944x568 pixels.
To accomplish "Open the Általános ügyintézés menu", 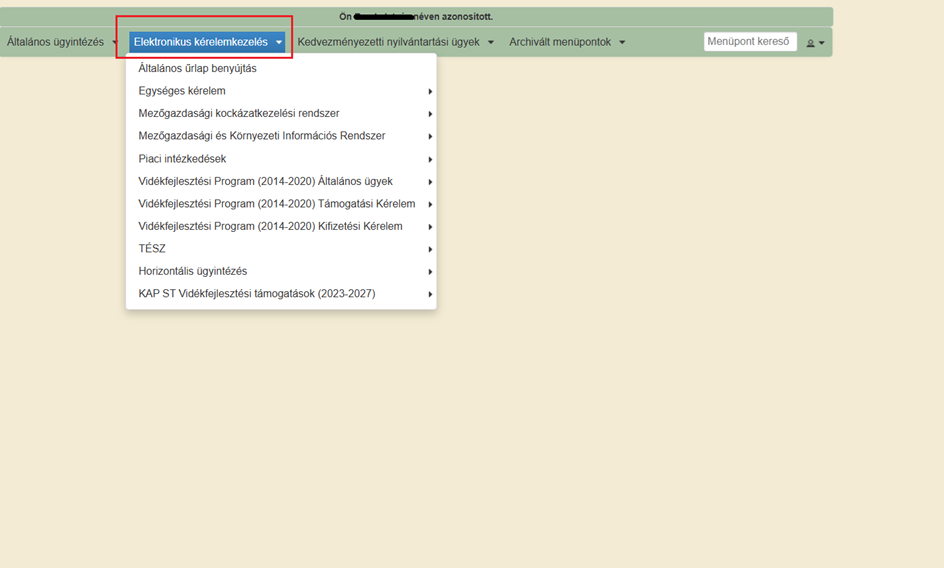I will [61, 42].
